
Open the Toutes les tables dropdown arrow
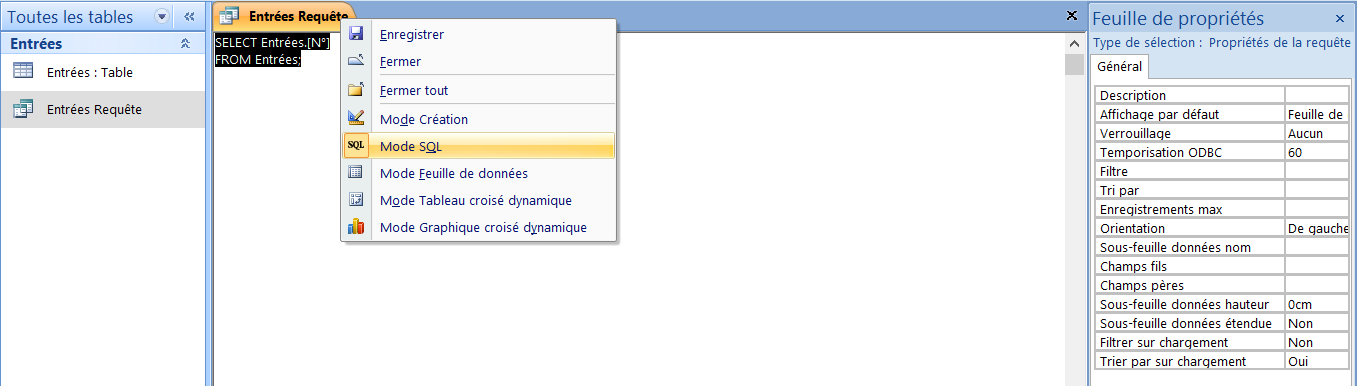[163, 17]
